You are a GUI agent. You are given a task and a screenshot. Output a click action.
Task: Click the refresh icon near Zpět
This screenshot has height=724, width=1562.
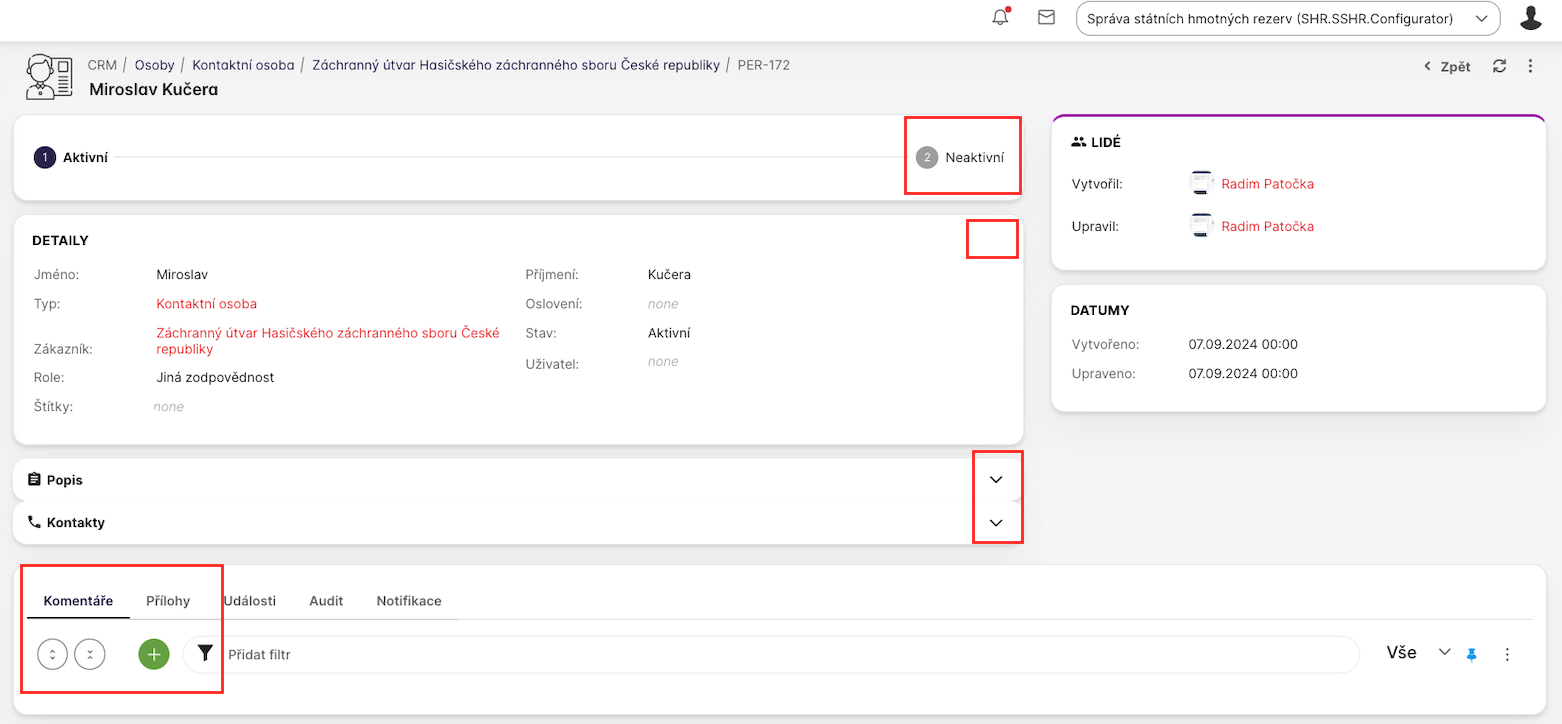tap(1499, 66)
